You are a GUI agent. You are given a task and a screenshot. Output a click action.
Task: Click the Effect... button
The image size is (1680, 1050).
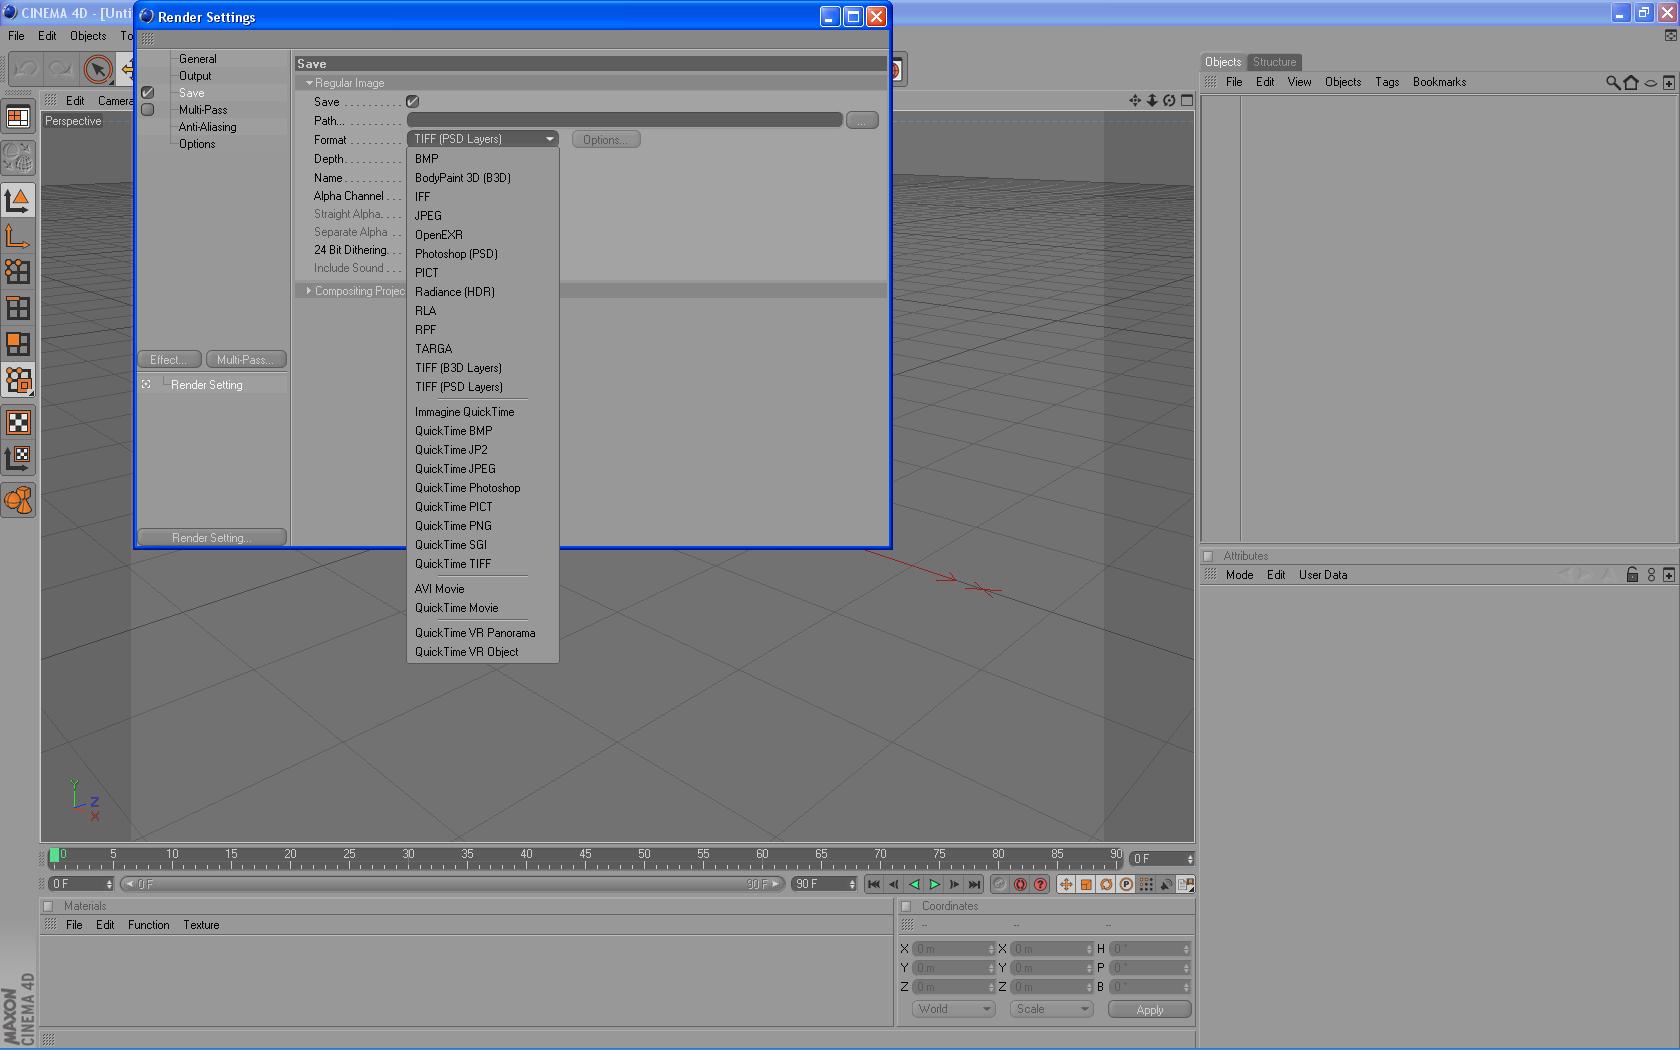tap(169, 360)
